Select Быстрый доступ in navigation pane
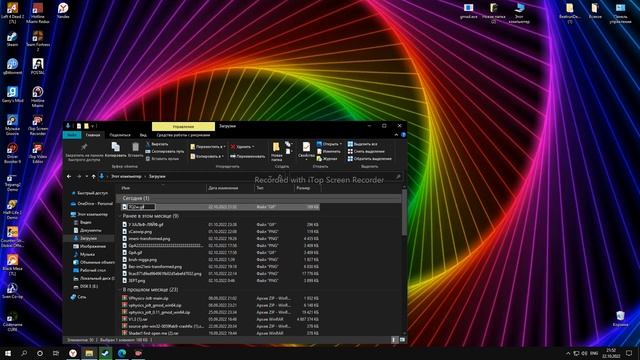Image resolution: width=640 pixels, height=360 pixels. point(90,193)
